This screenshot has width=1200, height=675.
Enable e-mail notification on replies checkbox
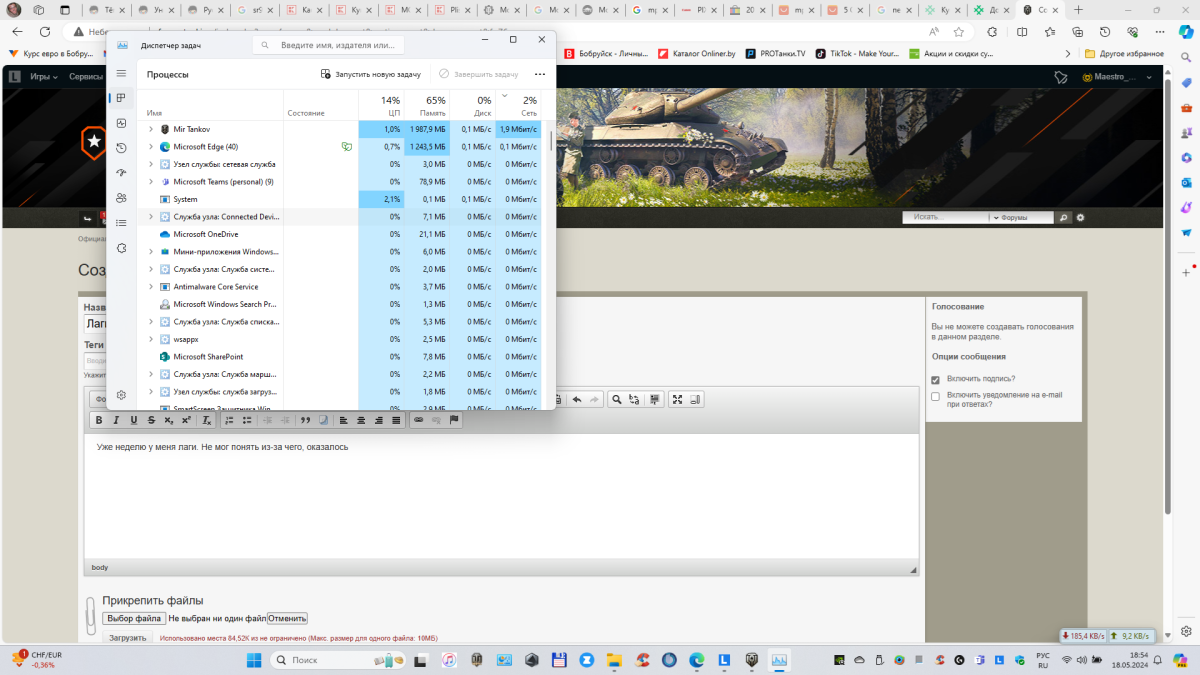click(x=935, y=397)
